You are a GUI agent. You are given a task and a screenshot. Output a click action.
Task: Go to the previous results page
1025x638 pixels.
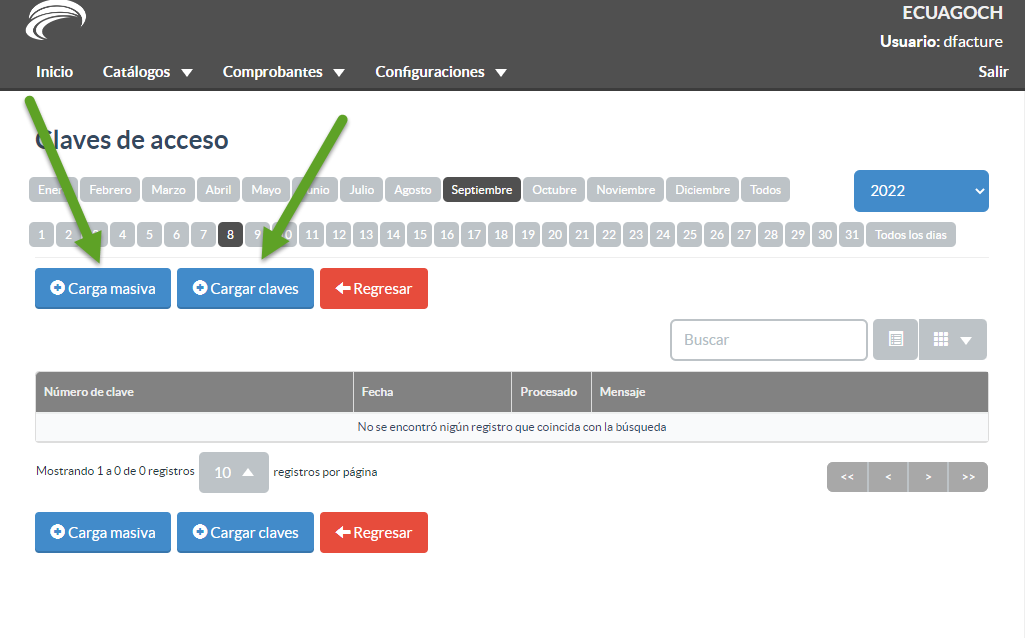888,477
